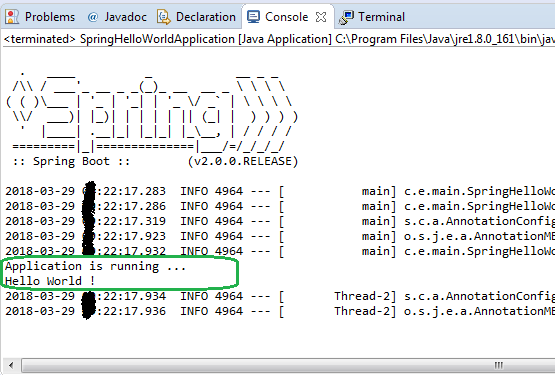
Task: Click the Javadoc @ icon
Action: coord(93,17)
